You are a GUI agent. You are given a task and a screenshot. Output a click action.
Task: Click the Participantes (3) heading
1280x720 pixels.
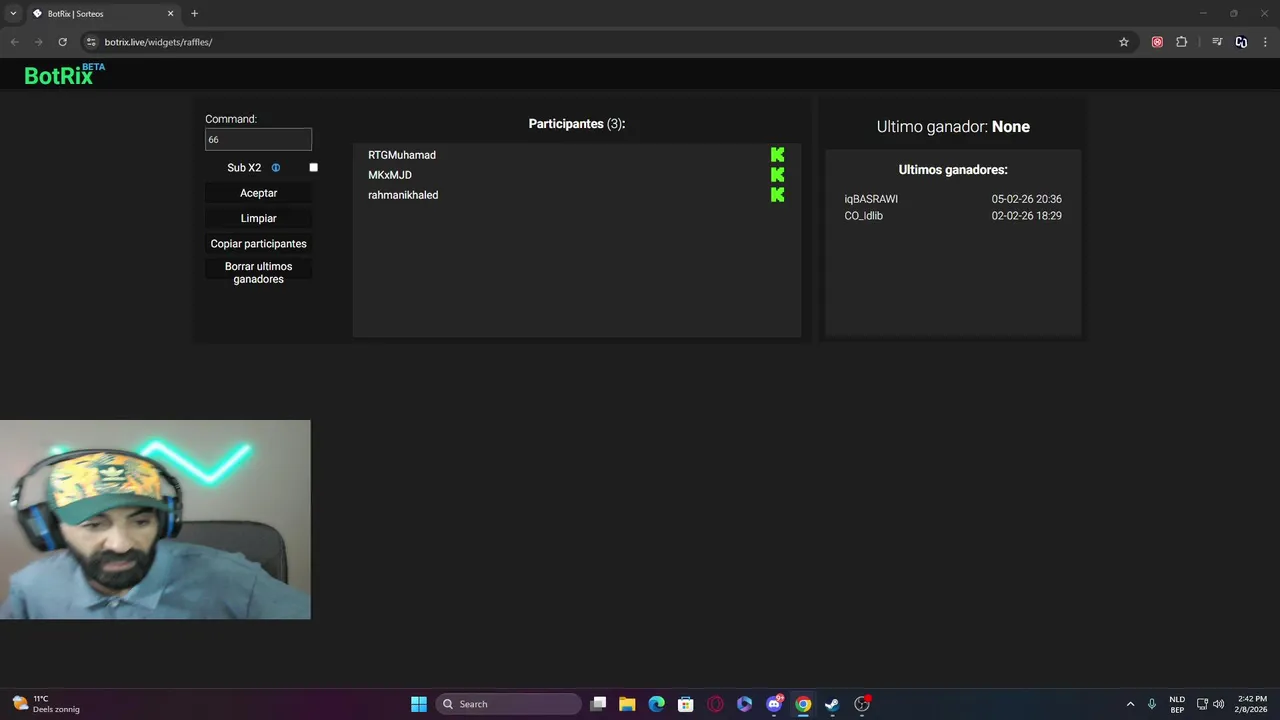point(577,124)
